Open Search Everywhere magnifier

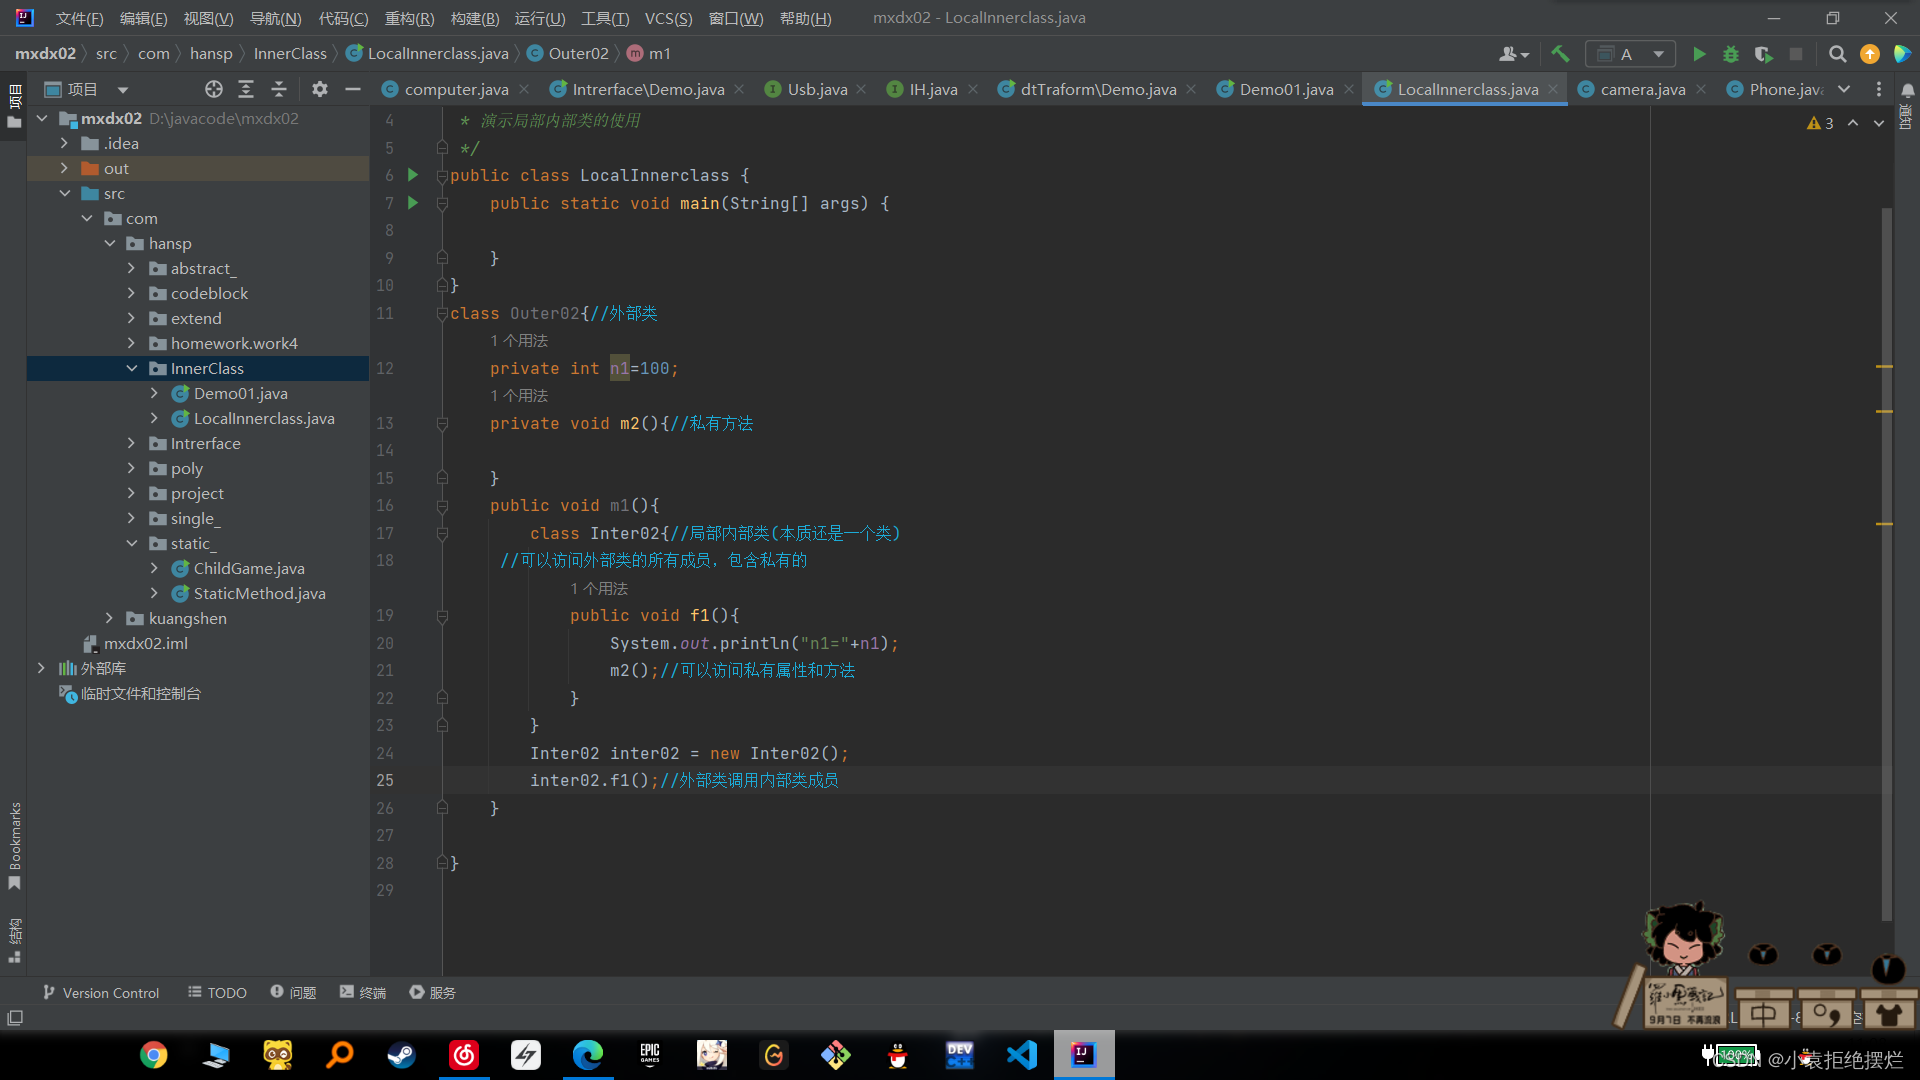(x=1837, y=54)
